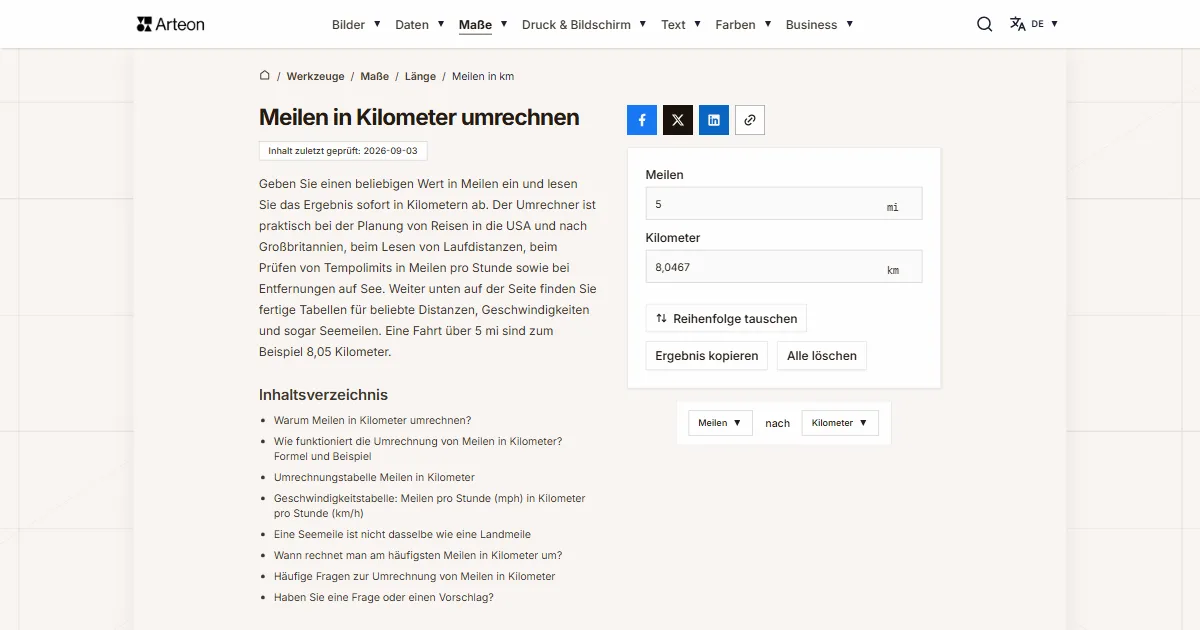Copy the page link via chain icon
The width and height of the screenshot is (1200, 630).
point(750,120)
